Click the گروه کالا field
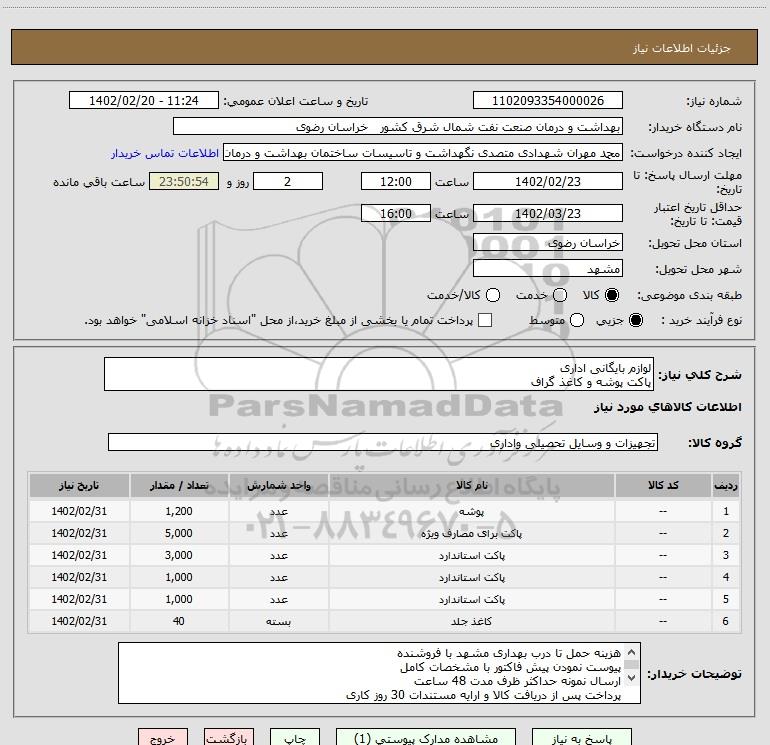This screenshot has width=770, height=745. (x=383, y=442)
